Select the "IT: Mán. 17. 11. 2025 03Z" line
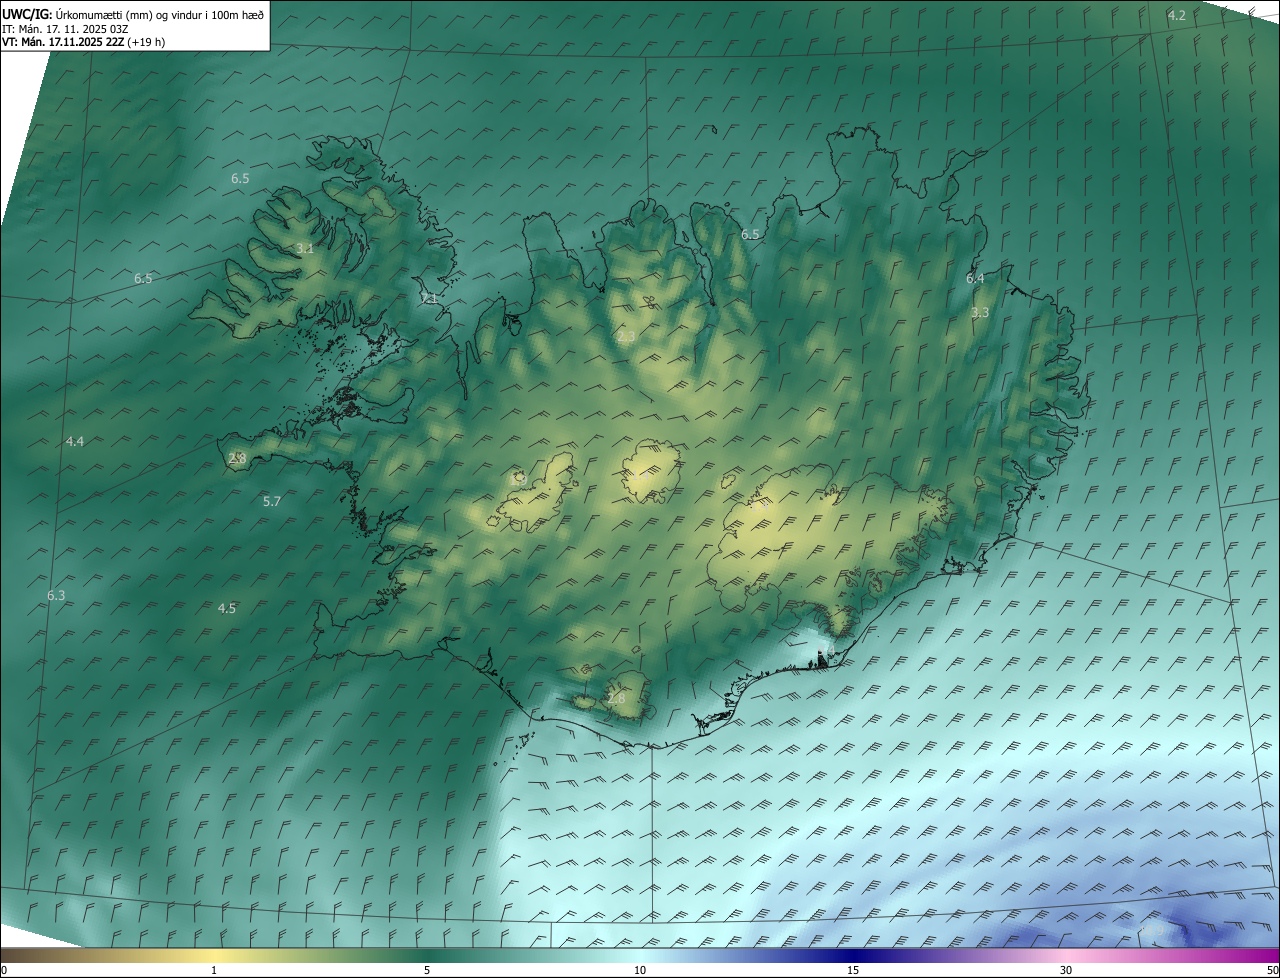 65,28
